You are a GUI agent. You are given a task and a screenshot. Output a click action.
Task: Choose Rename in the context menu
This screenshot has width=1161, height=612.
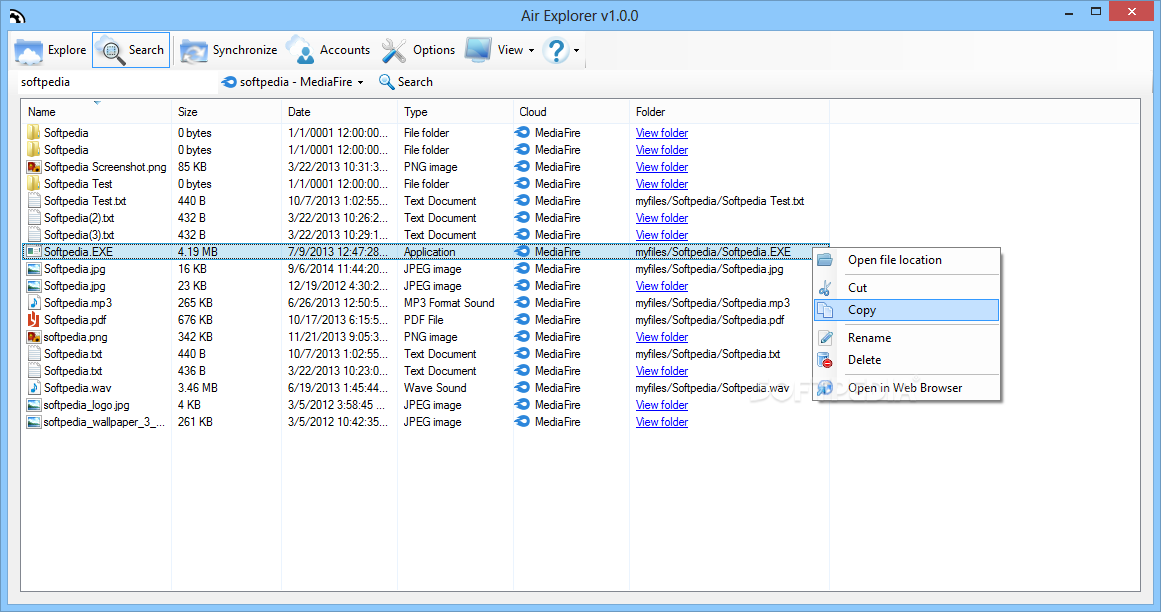(906, 337)
